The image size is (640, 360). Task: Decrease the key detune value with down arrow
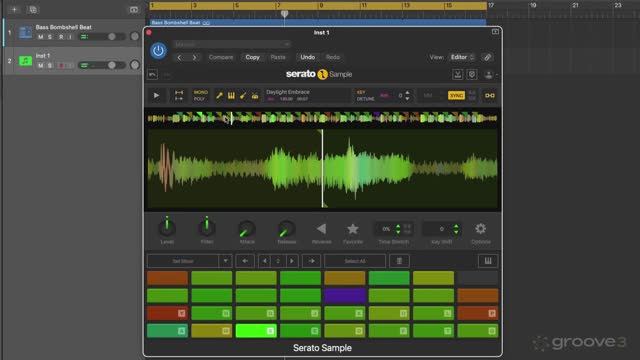point(407,99)
